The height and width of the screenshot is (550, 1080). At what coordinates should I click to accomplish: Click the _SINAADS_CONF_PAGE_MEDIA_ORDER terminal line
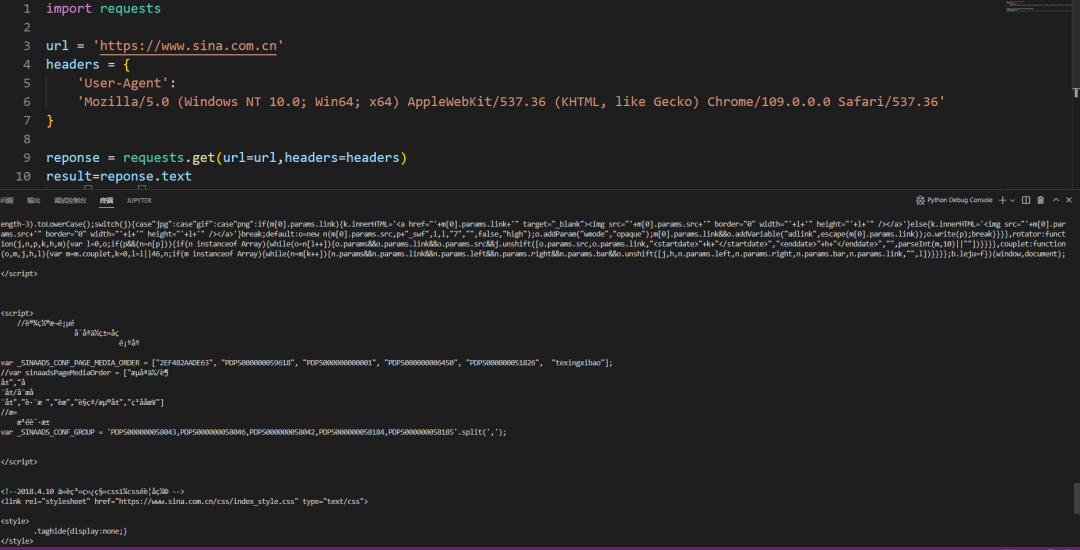pos(306,362)
